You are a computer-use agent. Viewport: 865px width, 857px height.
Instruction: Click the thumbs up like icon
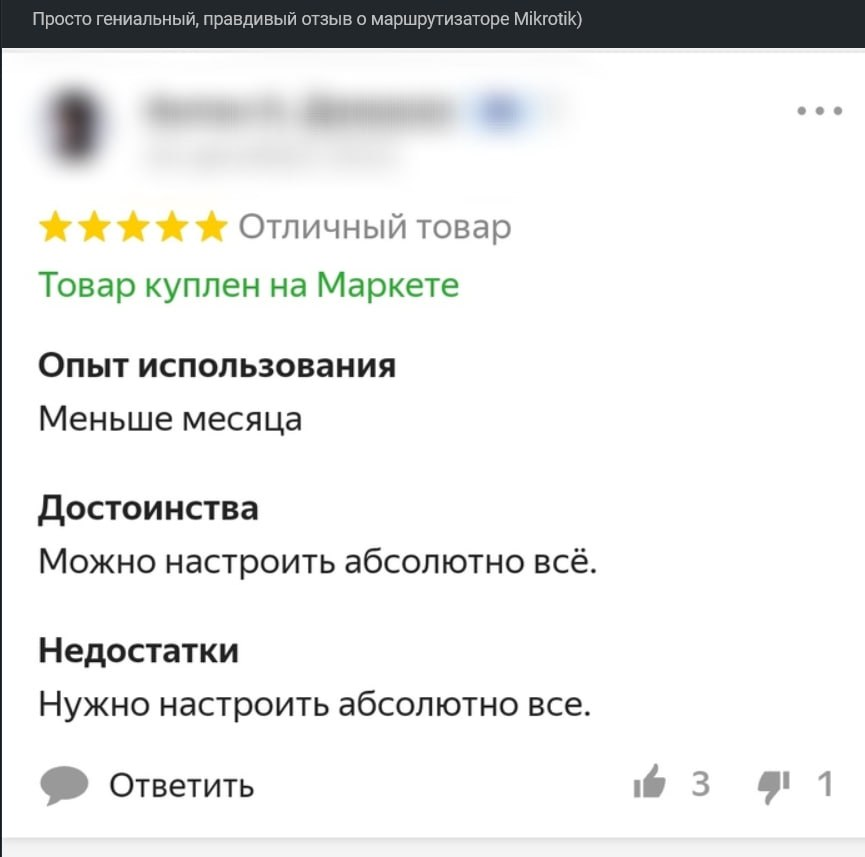pos(650,783)
